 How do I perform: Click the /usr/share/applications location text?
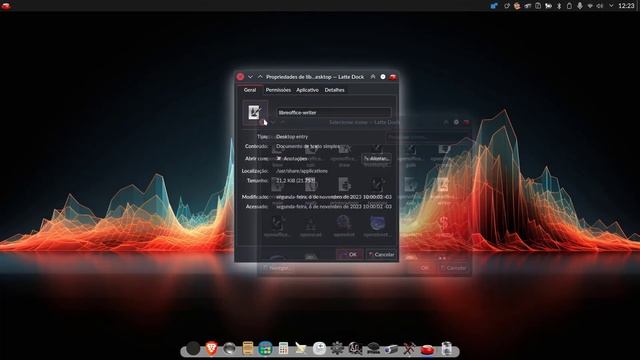tap(302, 171)
